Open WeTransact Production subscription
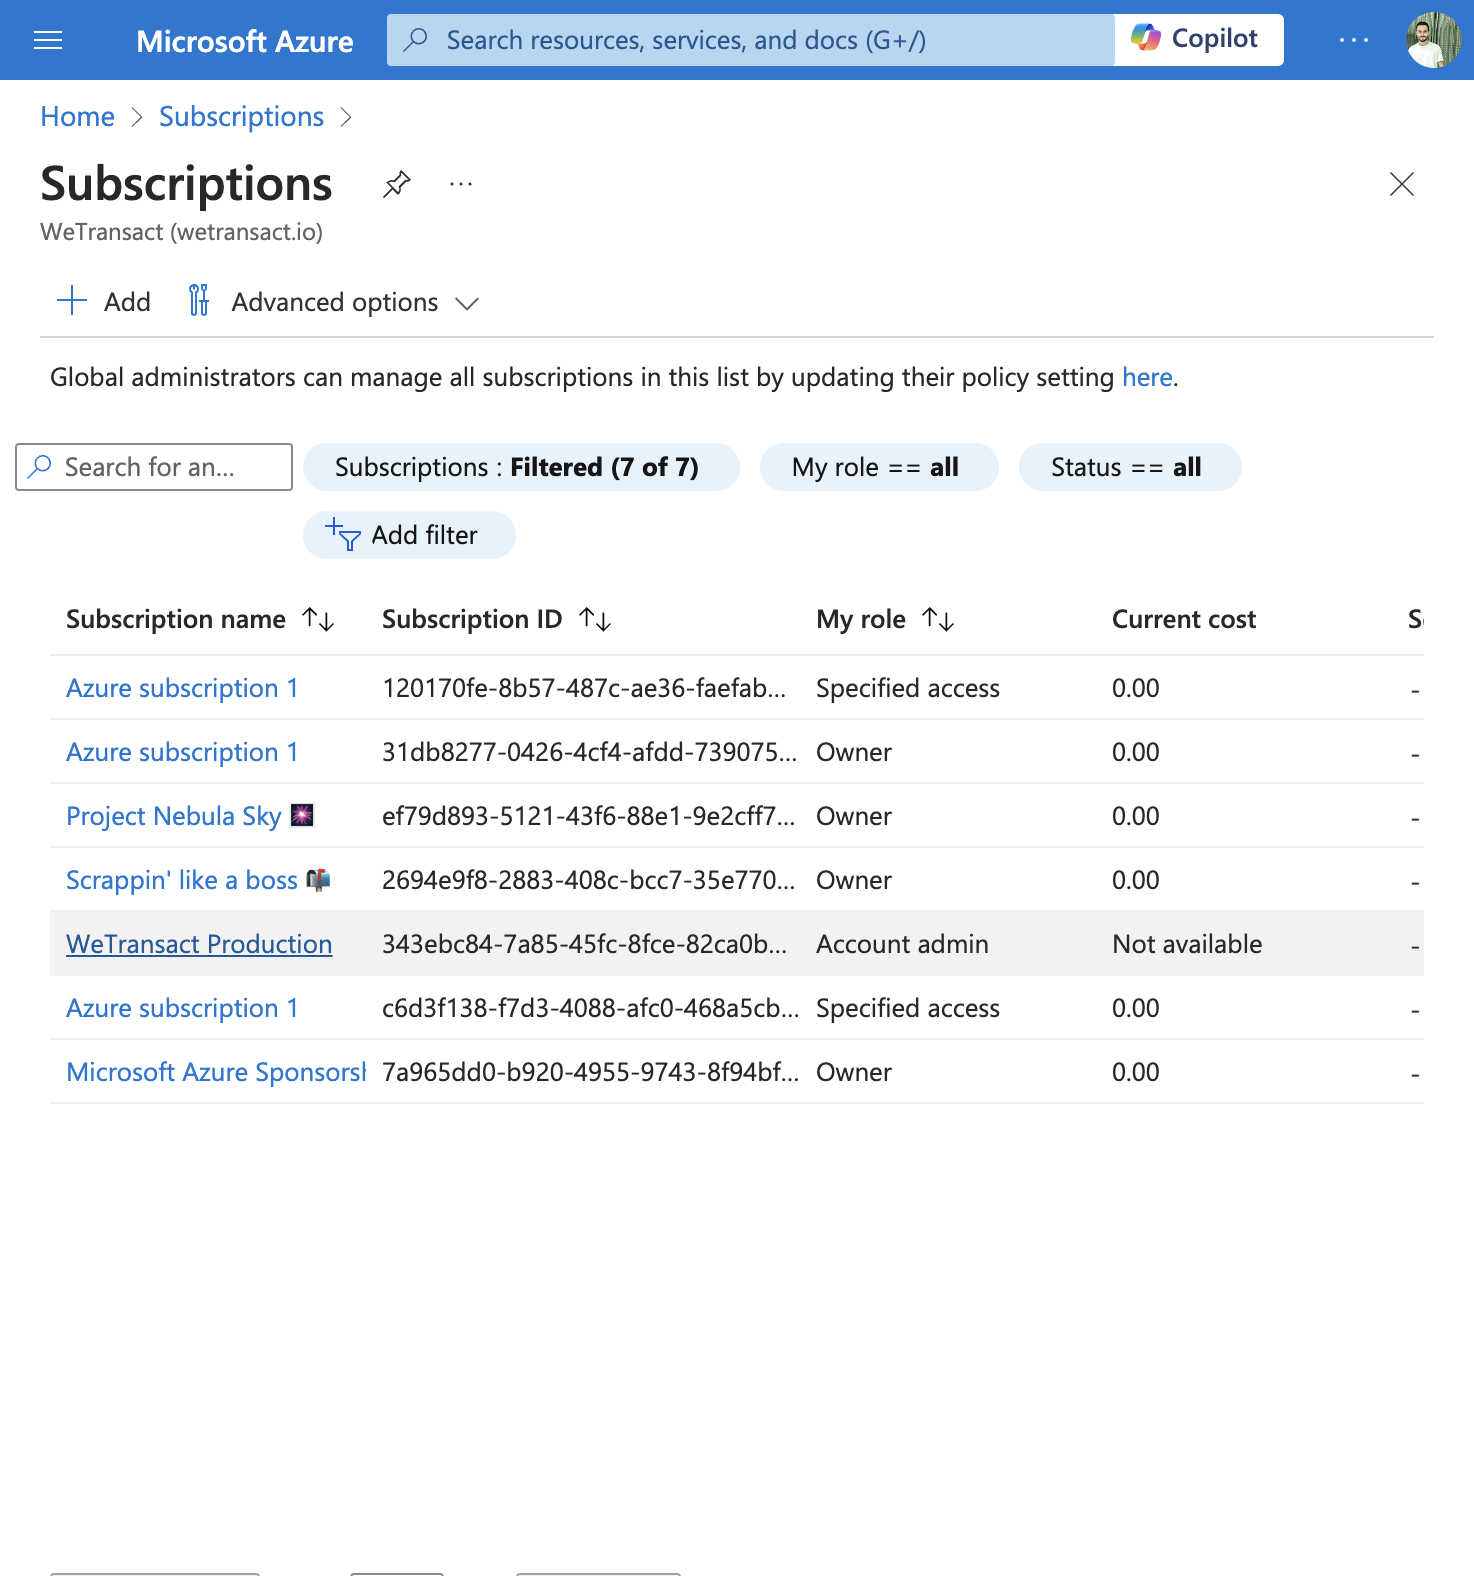 coord(199,944)
